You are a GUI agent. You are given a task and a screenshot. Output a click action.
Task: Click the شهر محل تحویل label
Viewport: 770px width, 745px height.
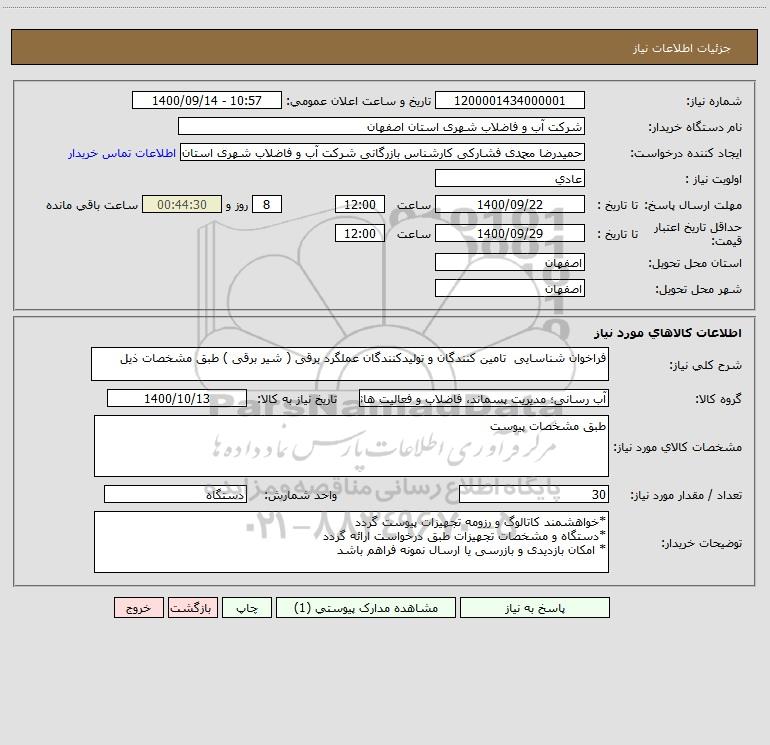[699, 289]
